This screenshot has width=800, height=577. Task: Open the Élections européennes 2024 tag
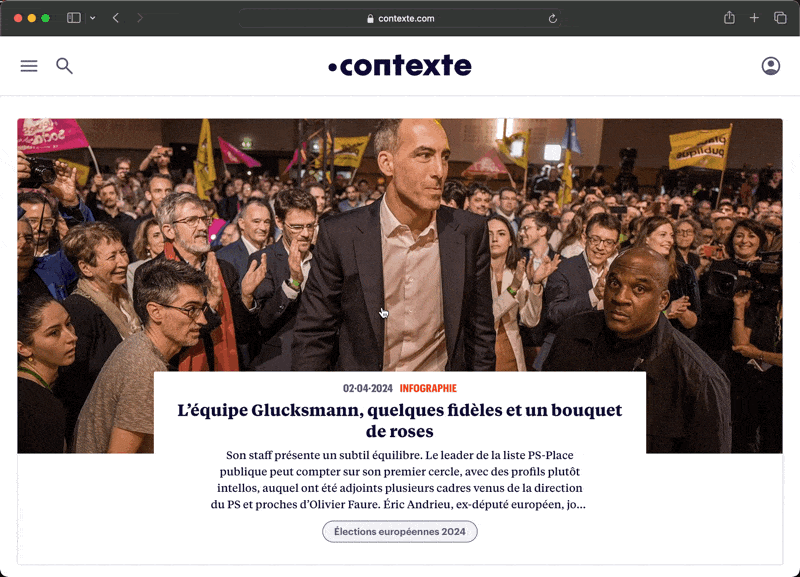(400, 532)
